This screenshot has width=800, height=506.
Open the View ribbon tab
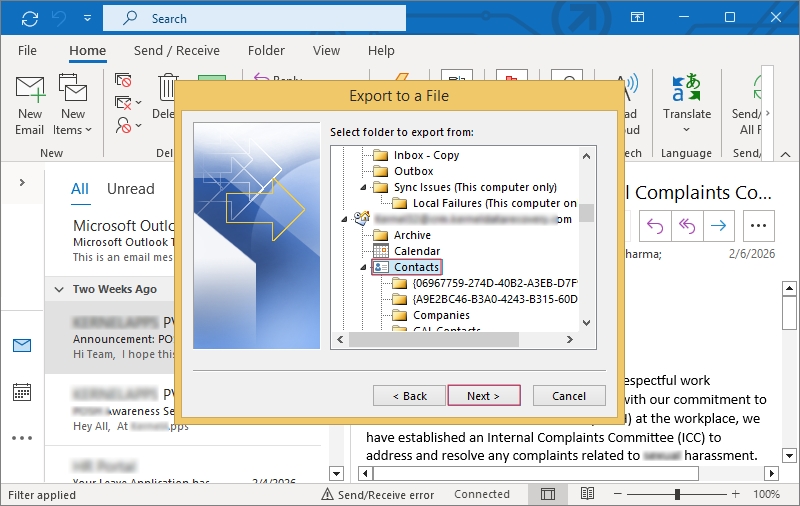326,50
